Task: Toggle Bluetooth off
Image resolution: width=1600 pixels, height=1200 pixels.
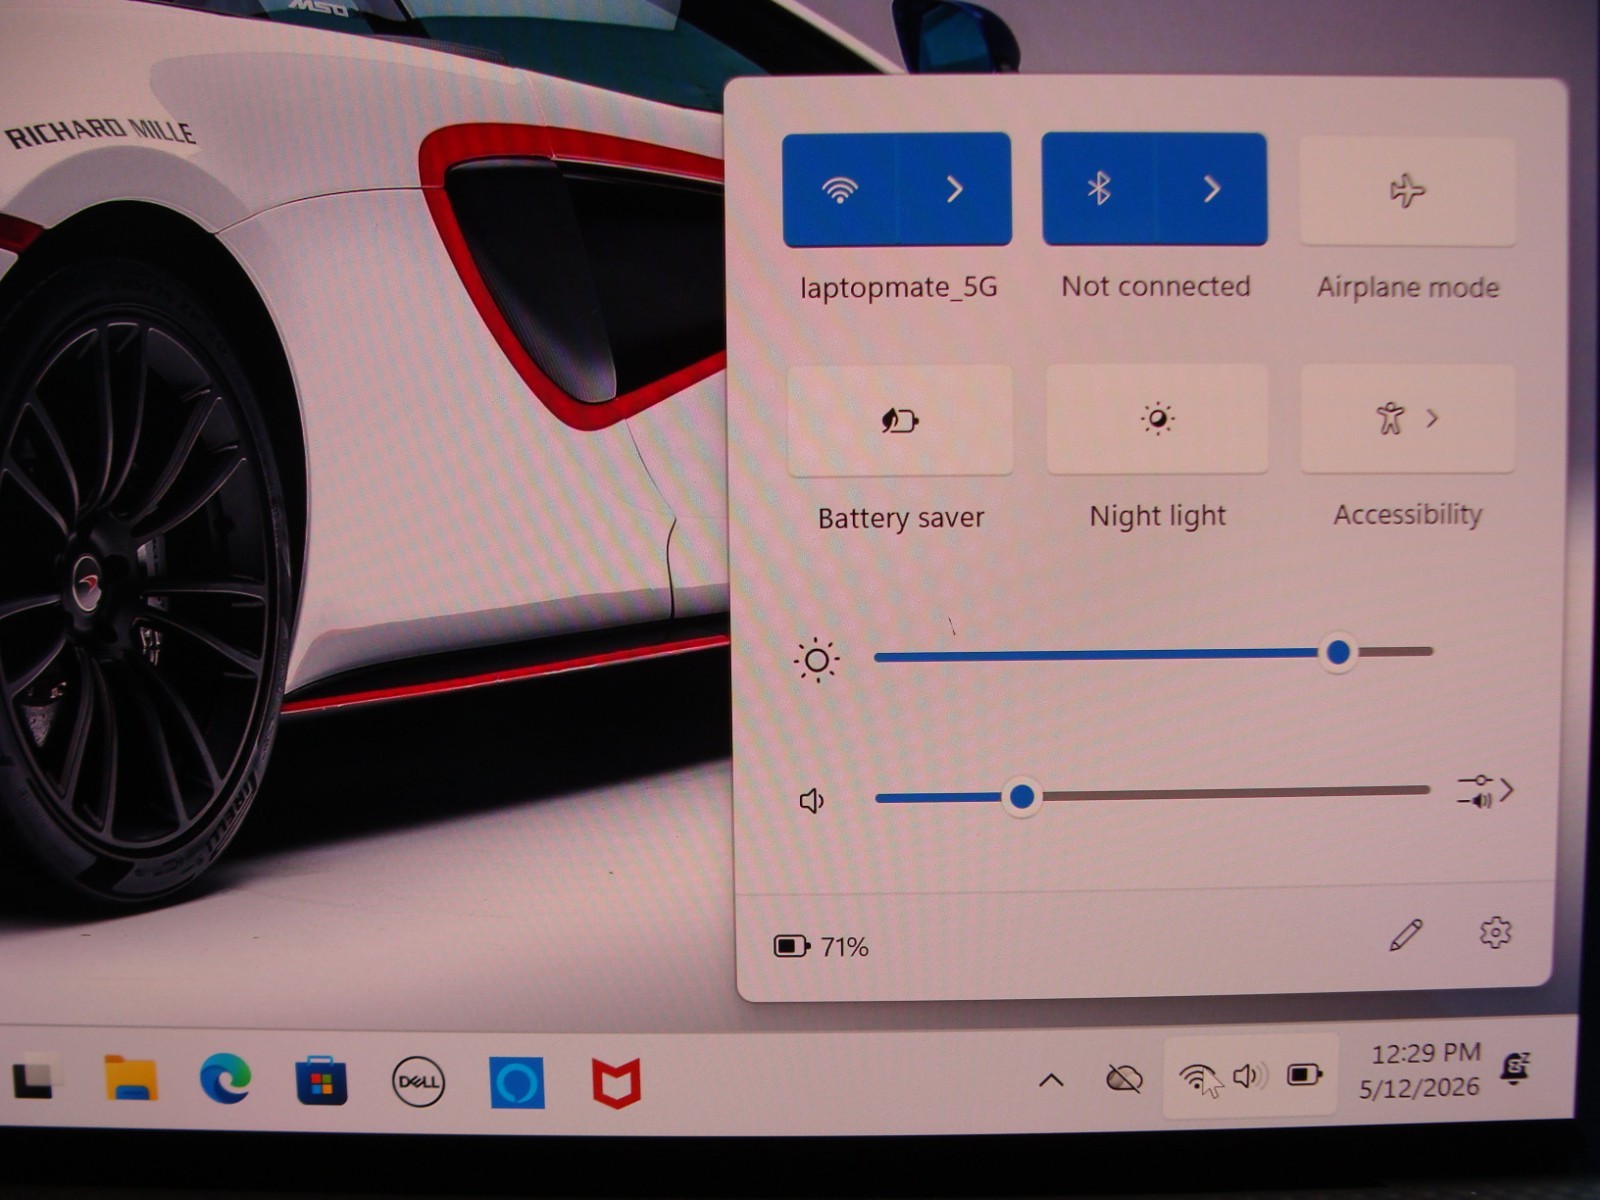Action: pyautogui.click(x=1099, y=189)
